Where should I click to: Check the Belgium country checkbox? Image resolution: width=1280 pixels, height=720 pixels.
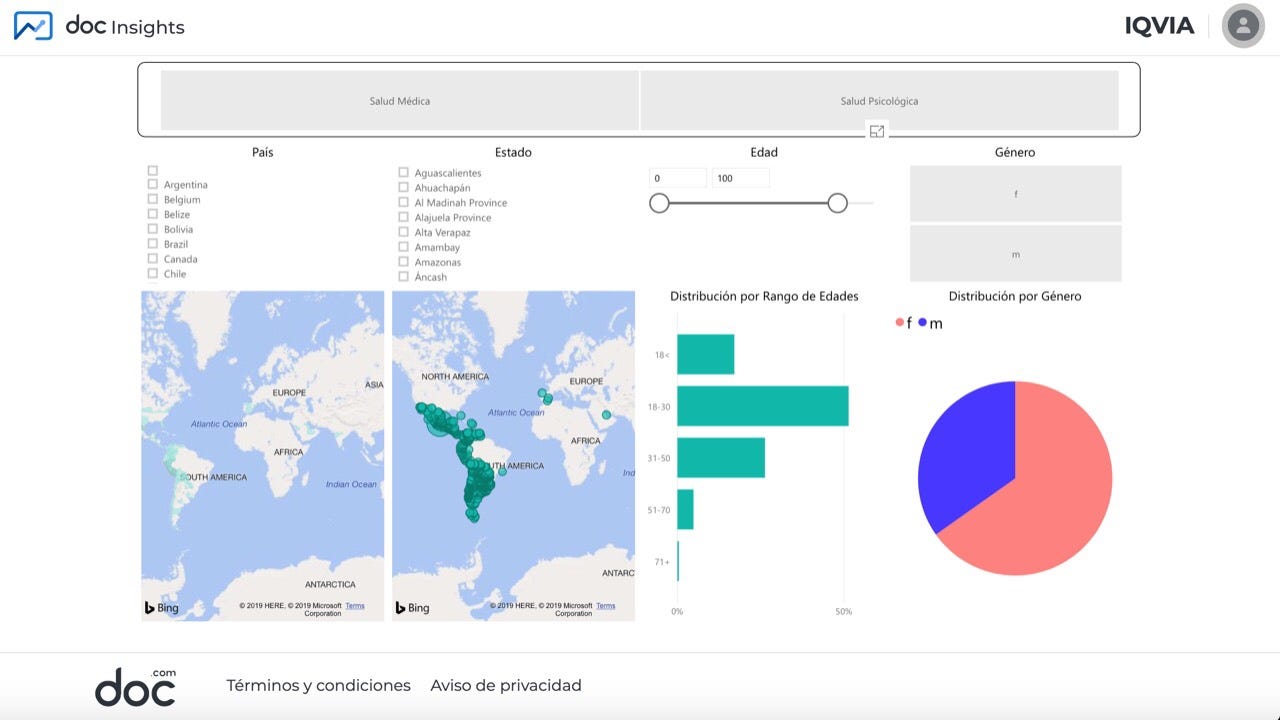[153, 199]
